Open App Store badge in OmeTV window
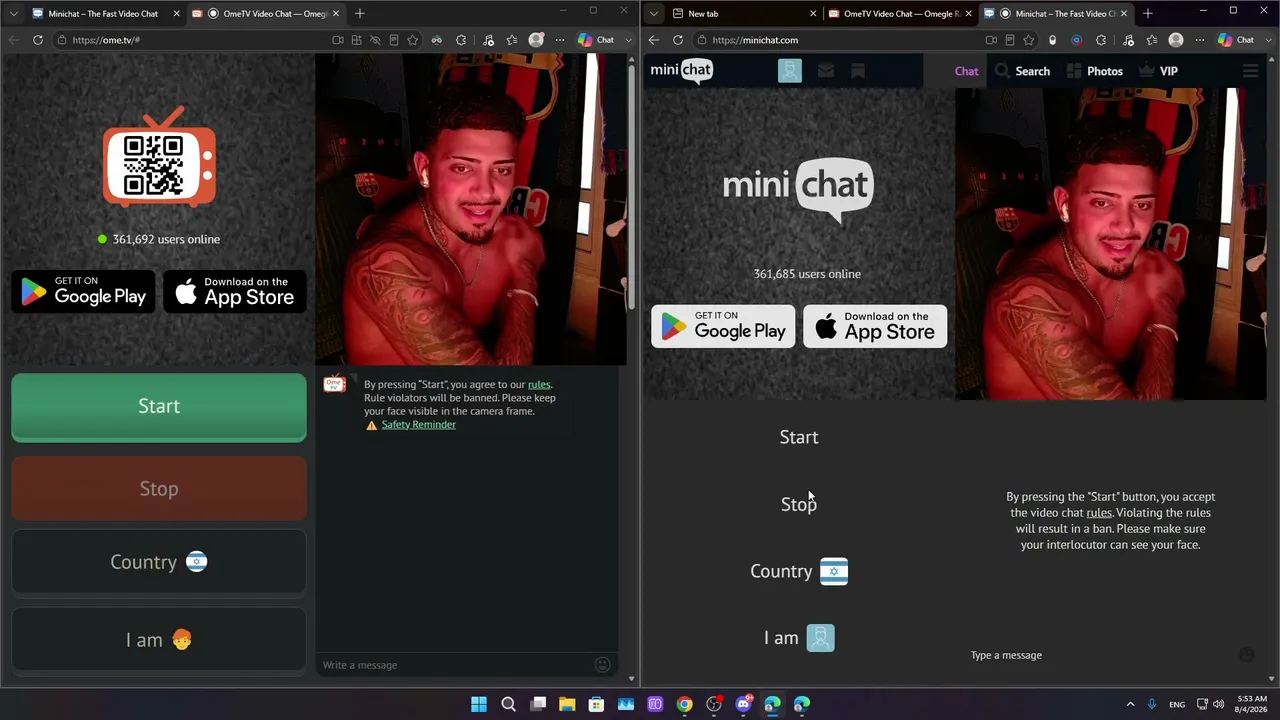 [x=235, y=291]
